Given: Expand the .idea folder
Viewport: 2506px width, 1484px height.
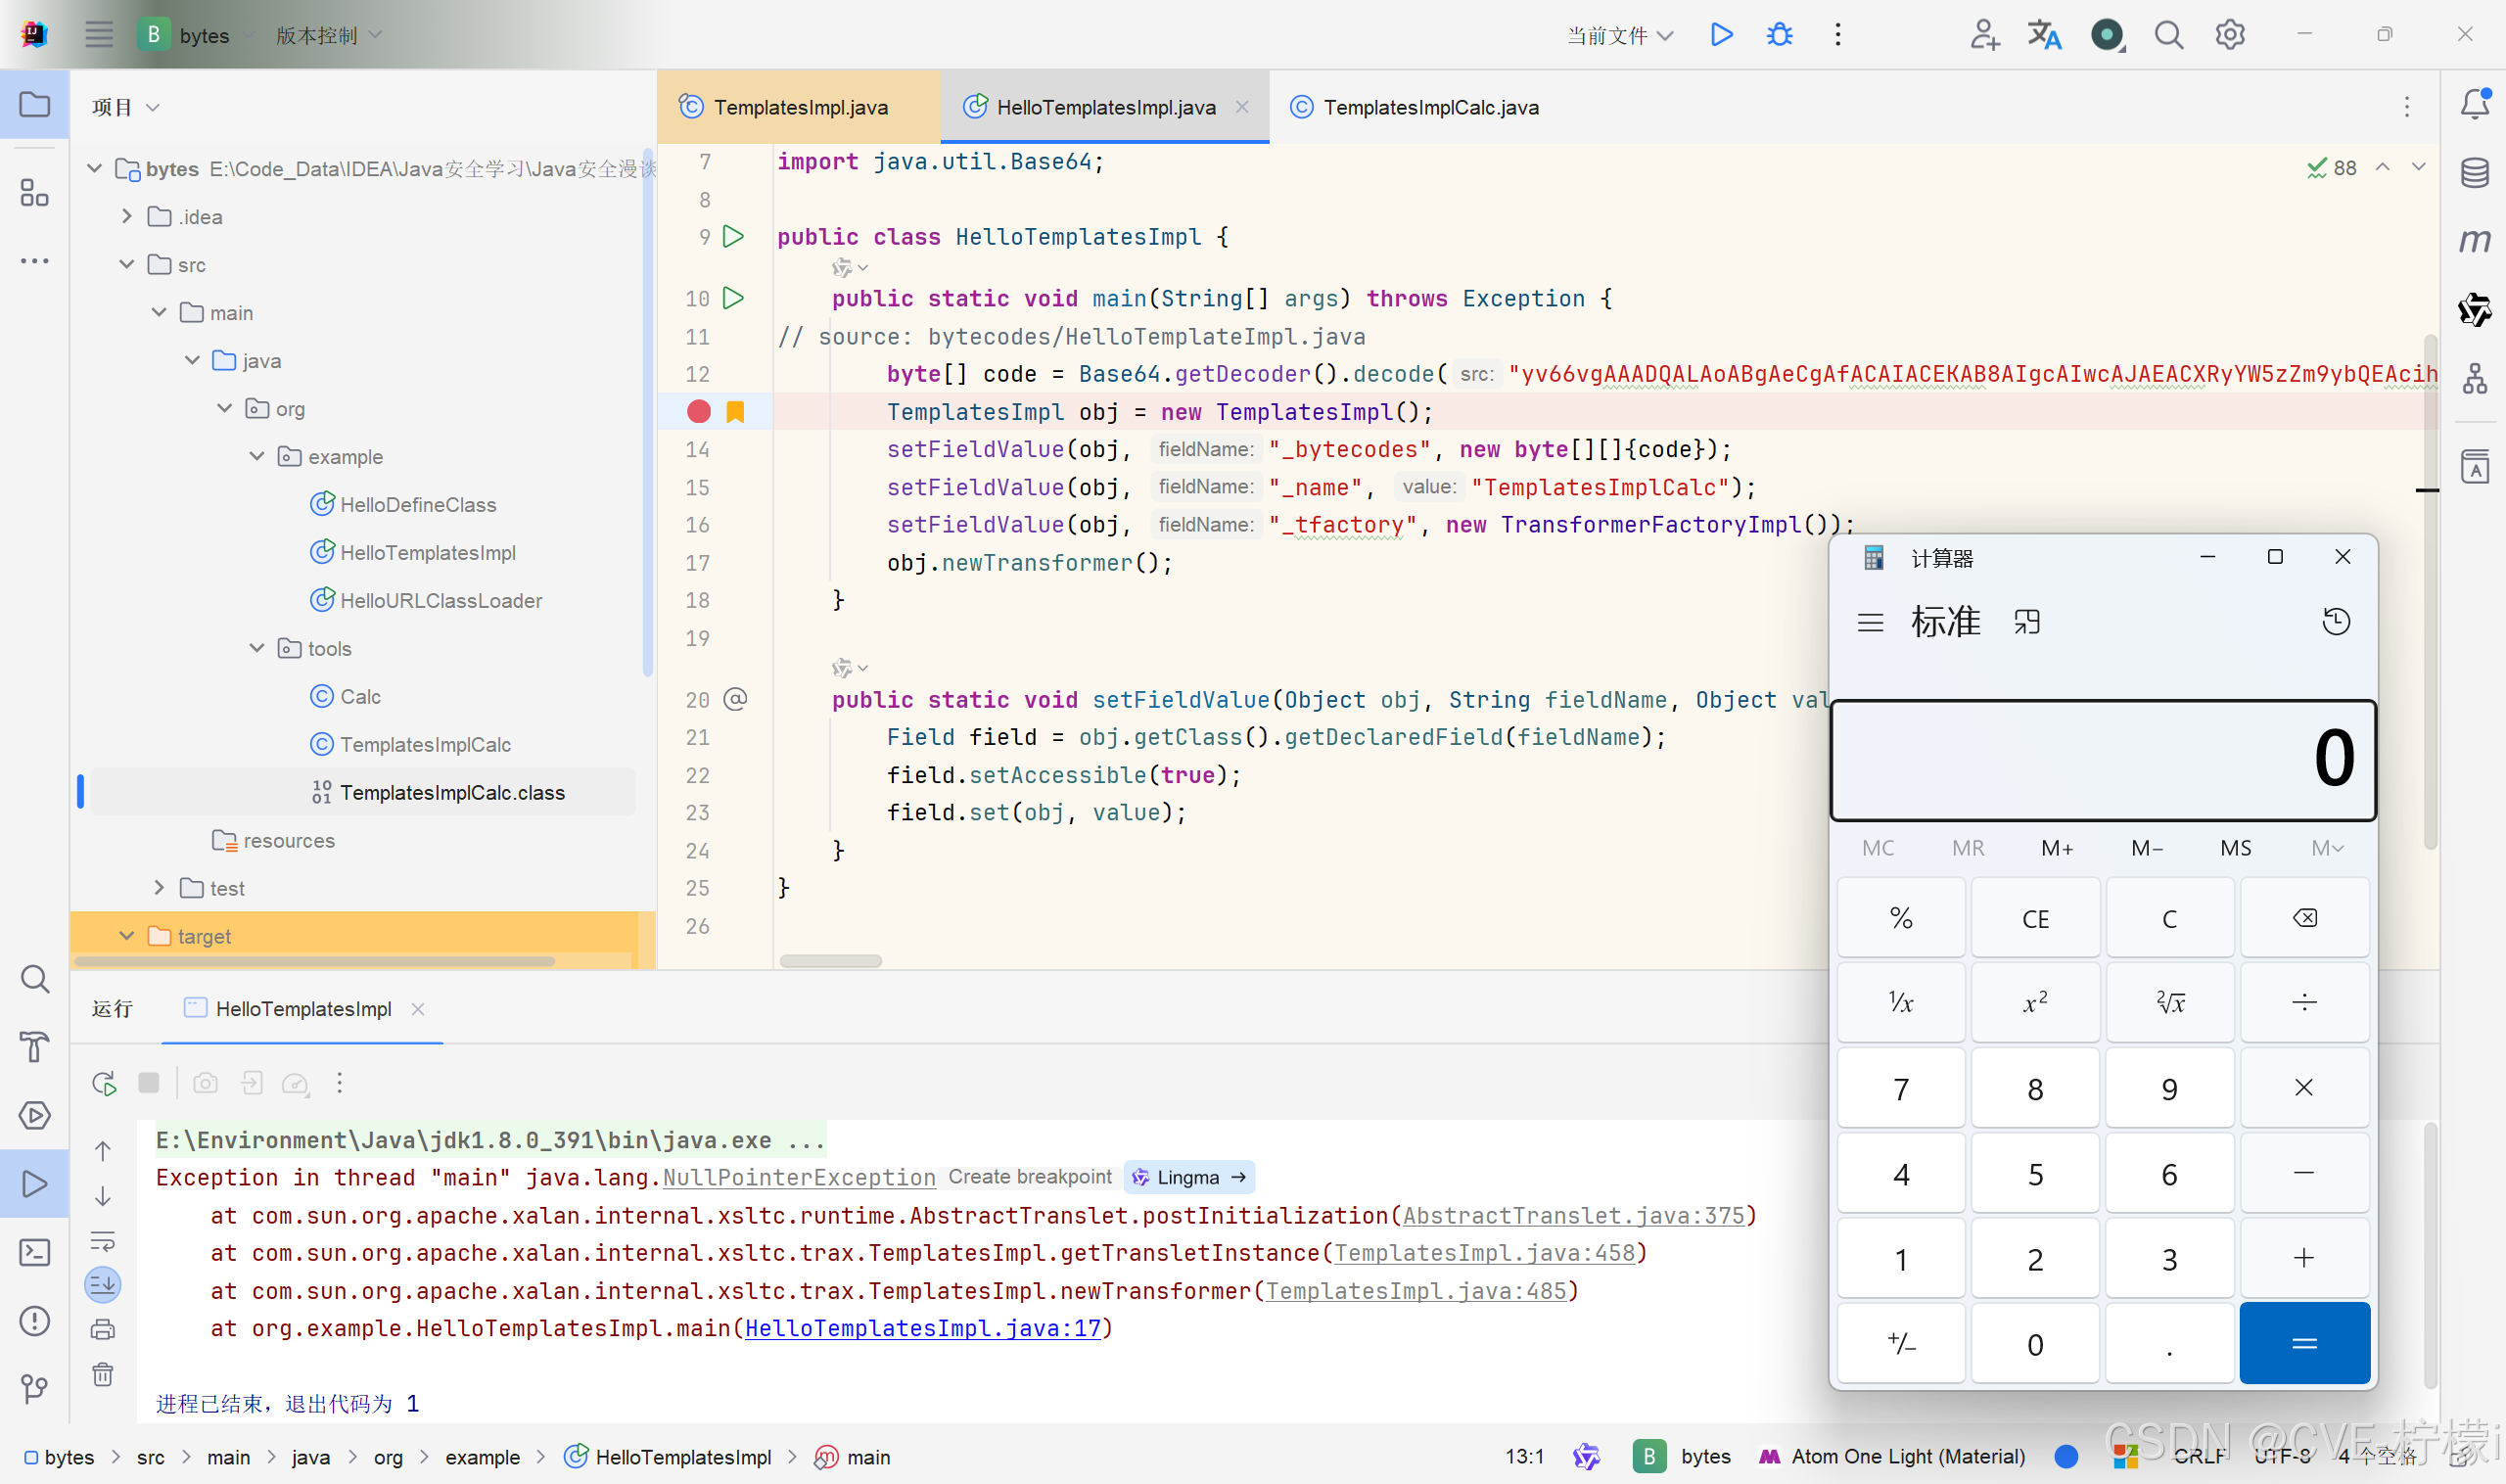Looking at the screenshot, I should pyautogui.click(x=126, y=216).
